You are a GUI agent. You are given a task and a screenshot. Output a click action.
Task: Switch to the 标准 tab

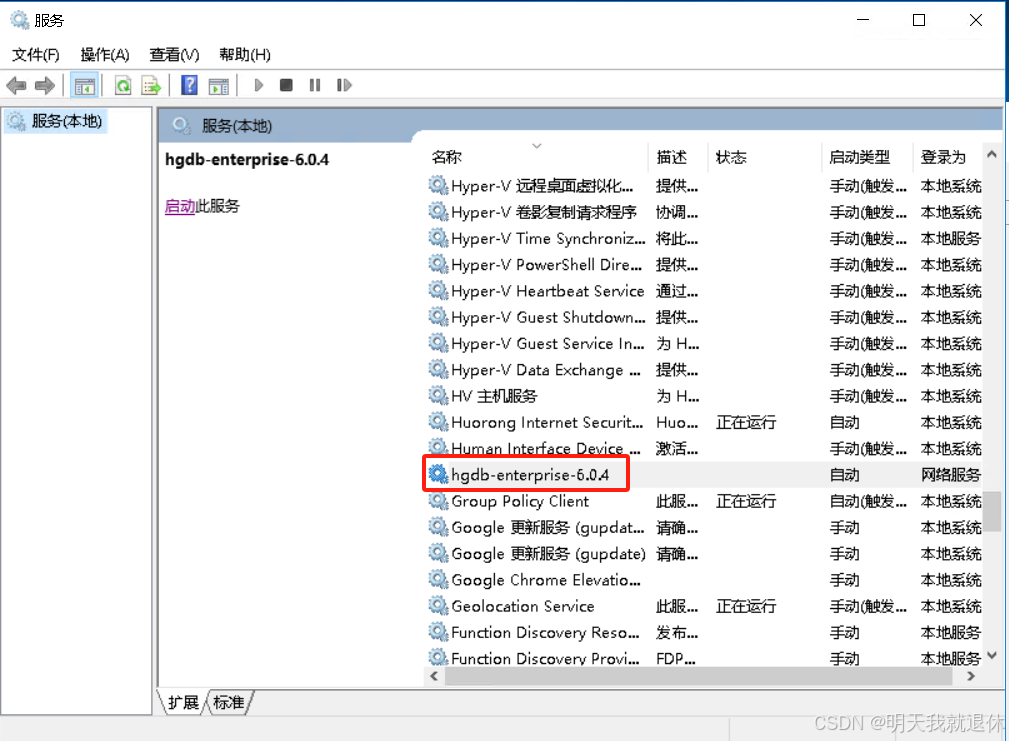(229, 702)
